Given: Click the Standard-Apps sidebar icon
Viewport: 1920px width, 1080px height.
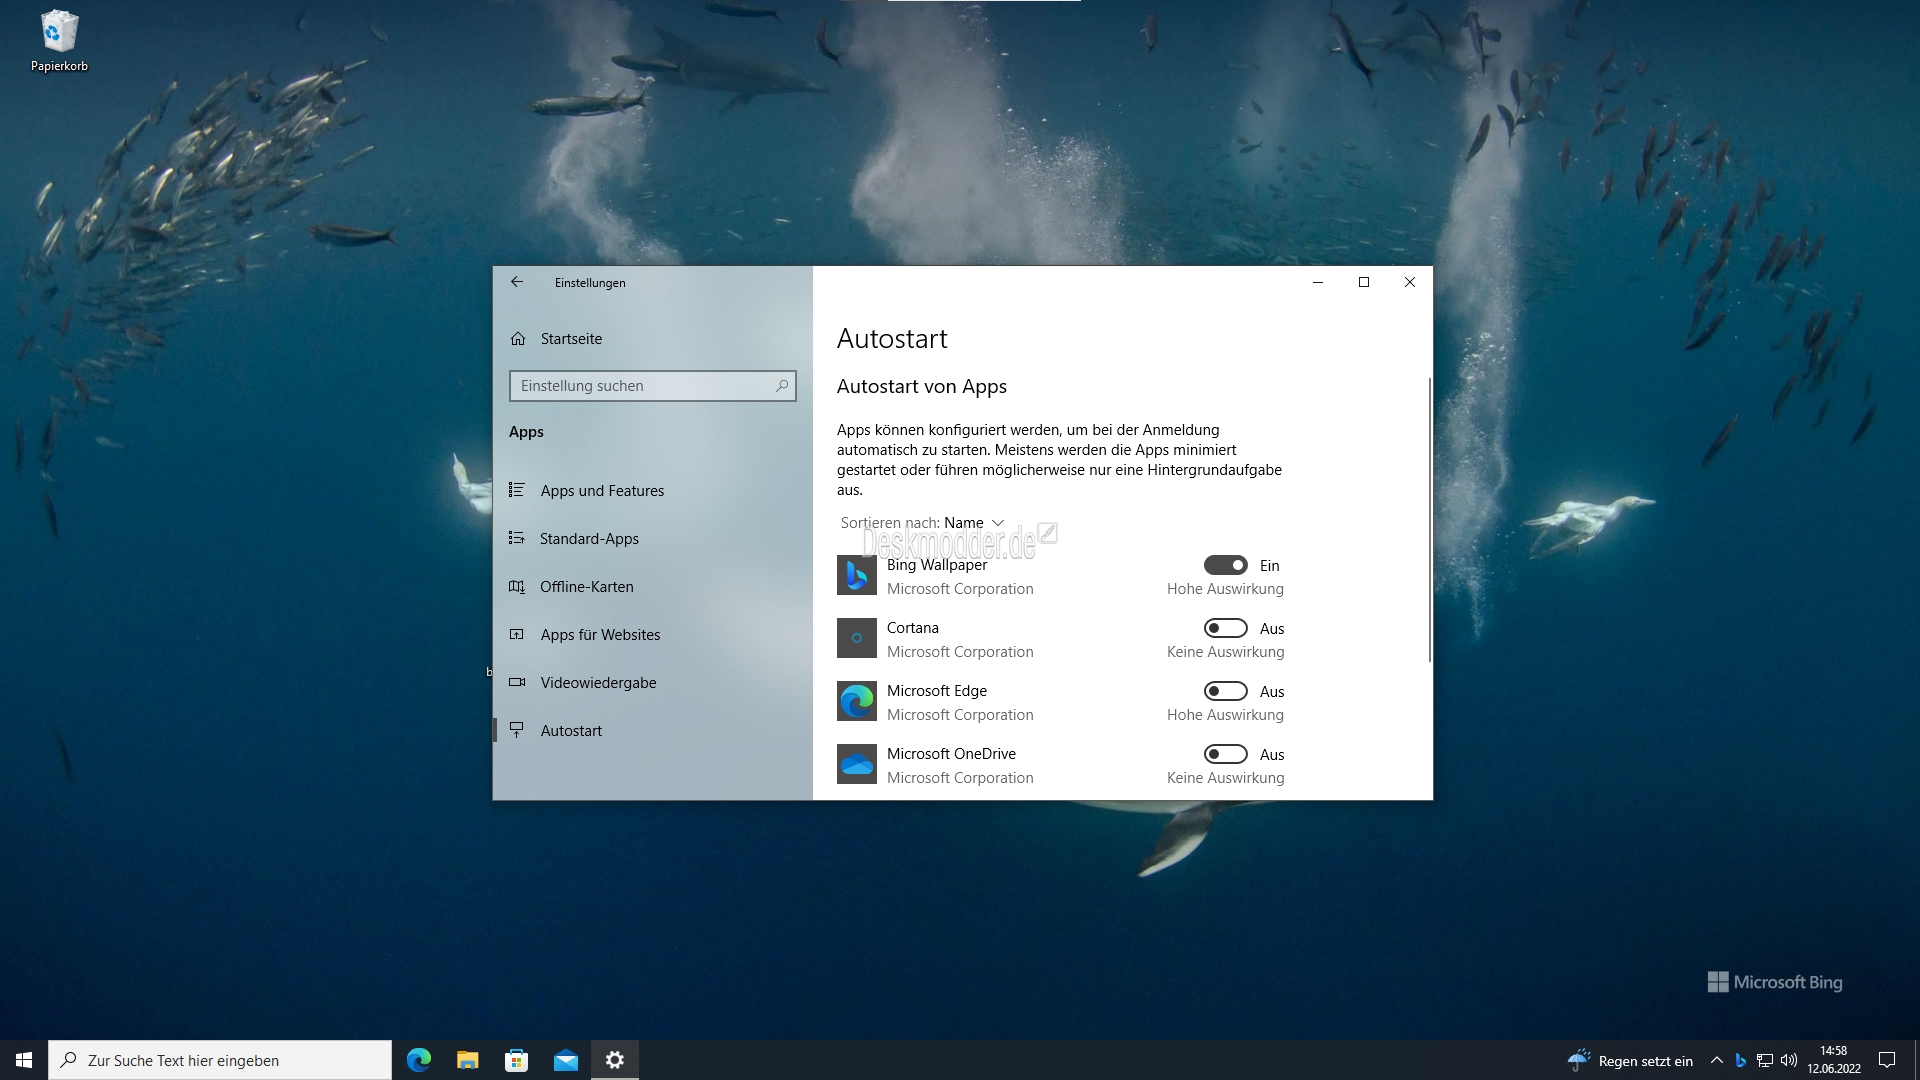Looking at the screenshot, I should 517,538.
